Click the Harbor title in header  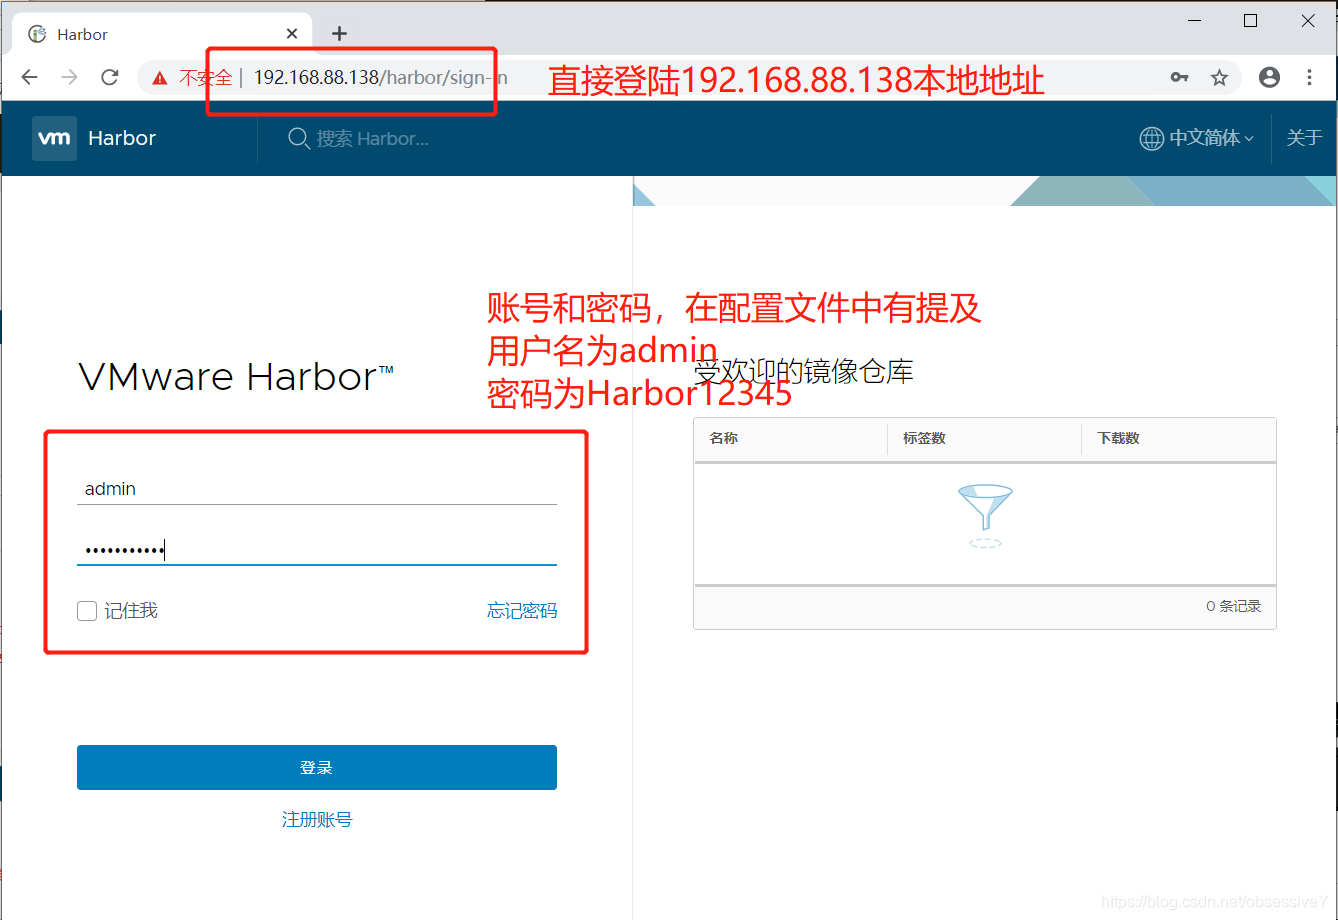click(122, 138)
